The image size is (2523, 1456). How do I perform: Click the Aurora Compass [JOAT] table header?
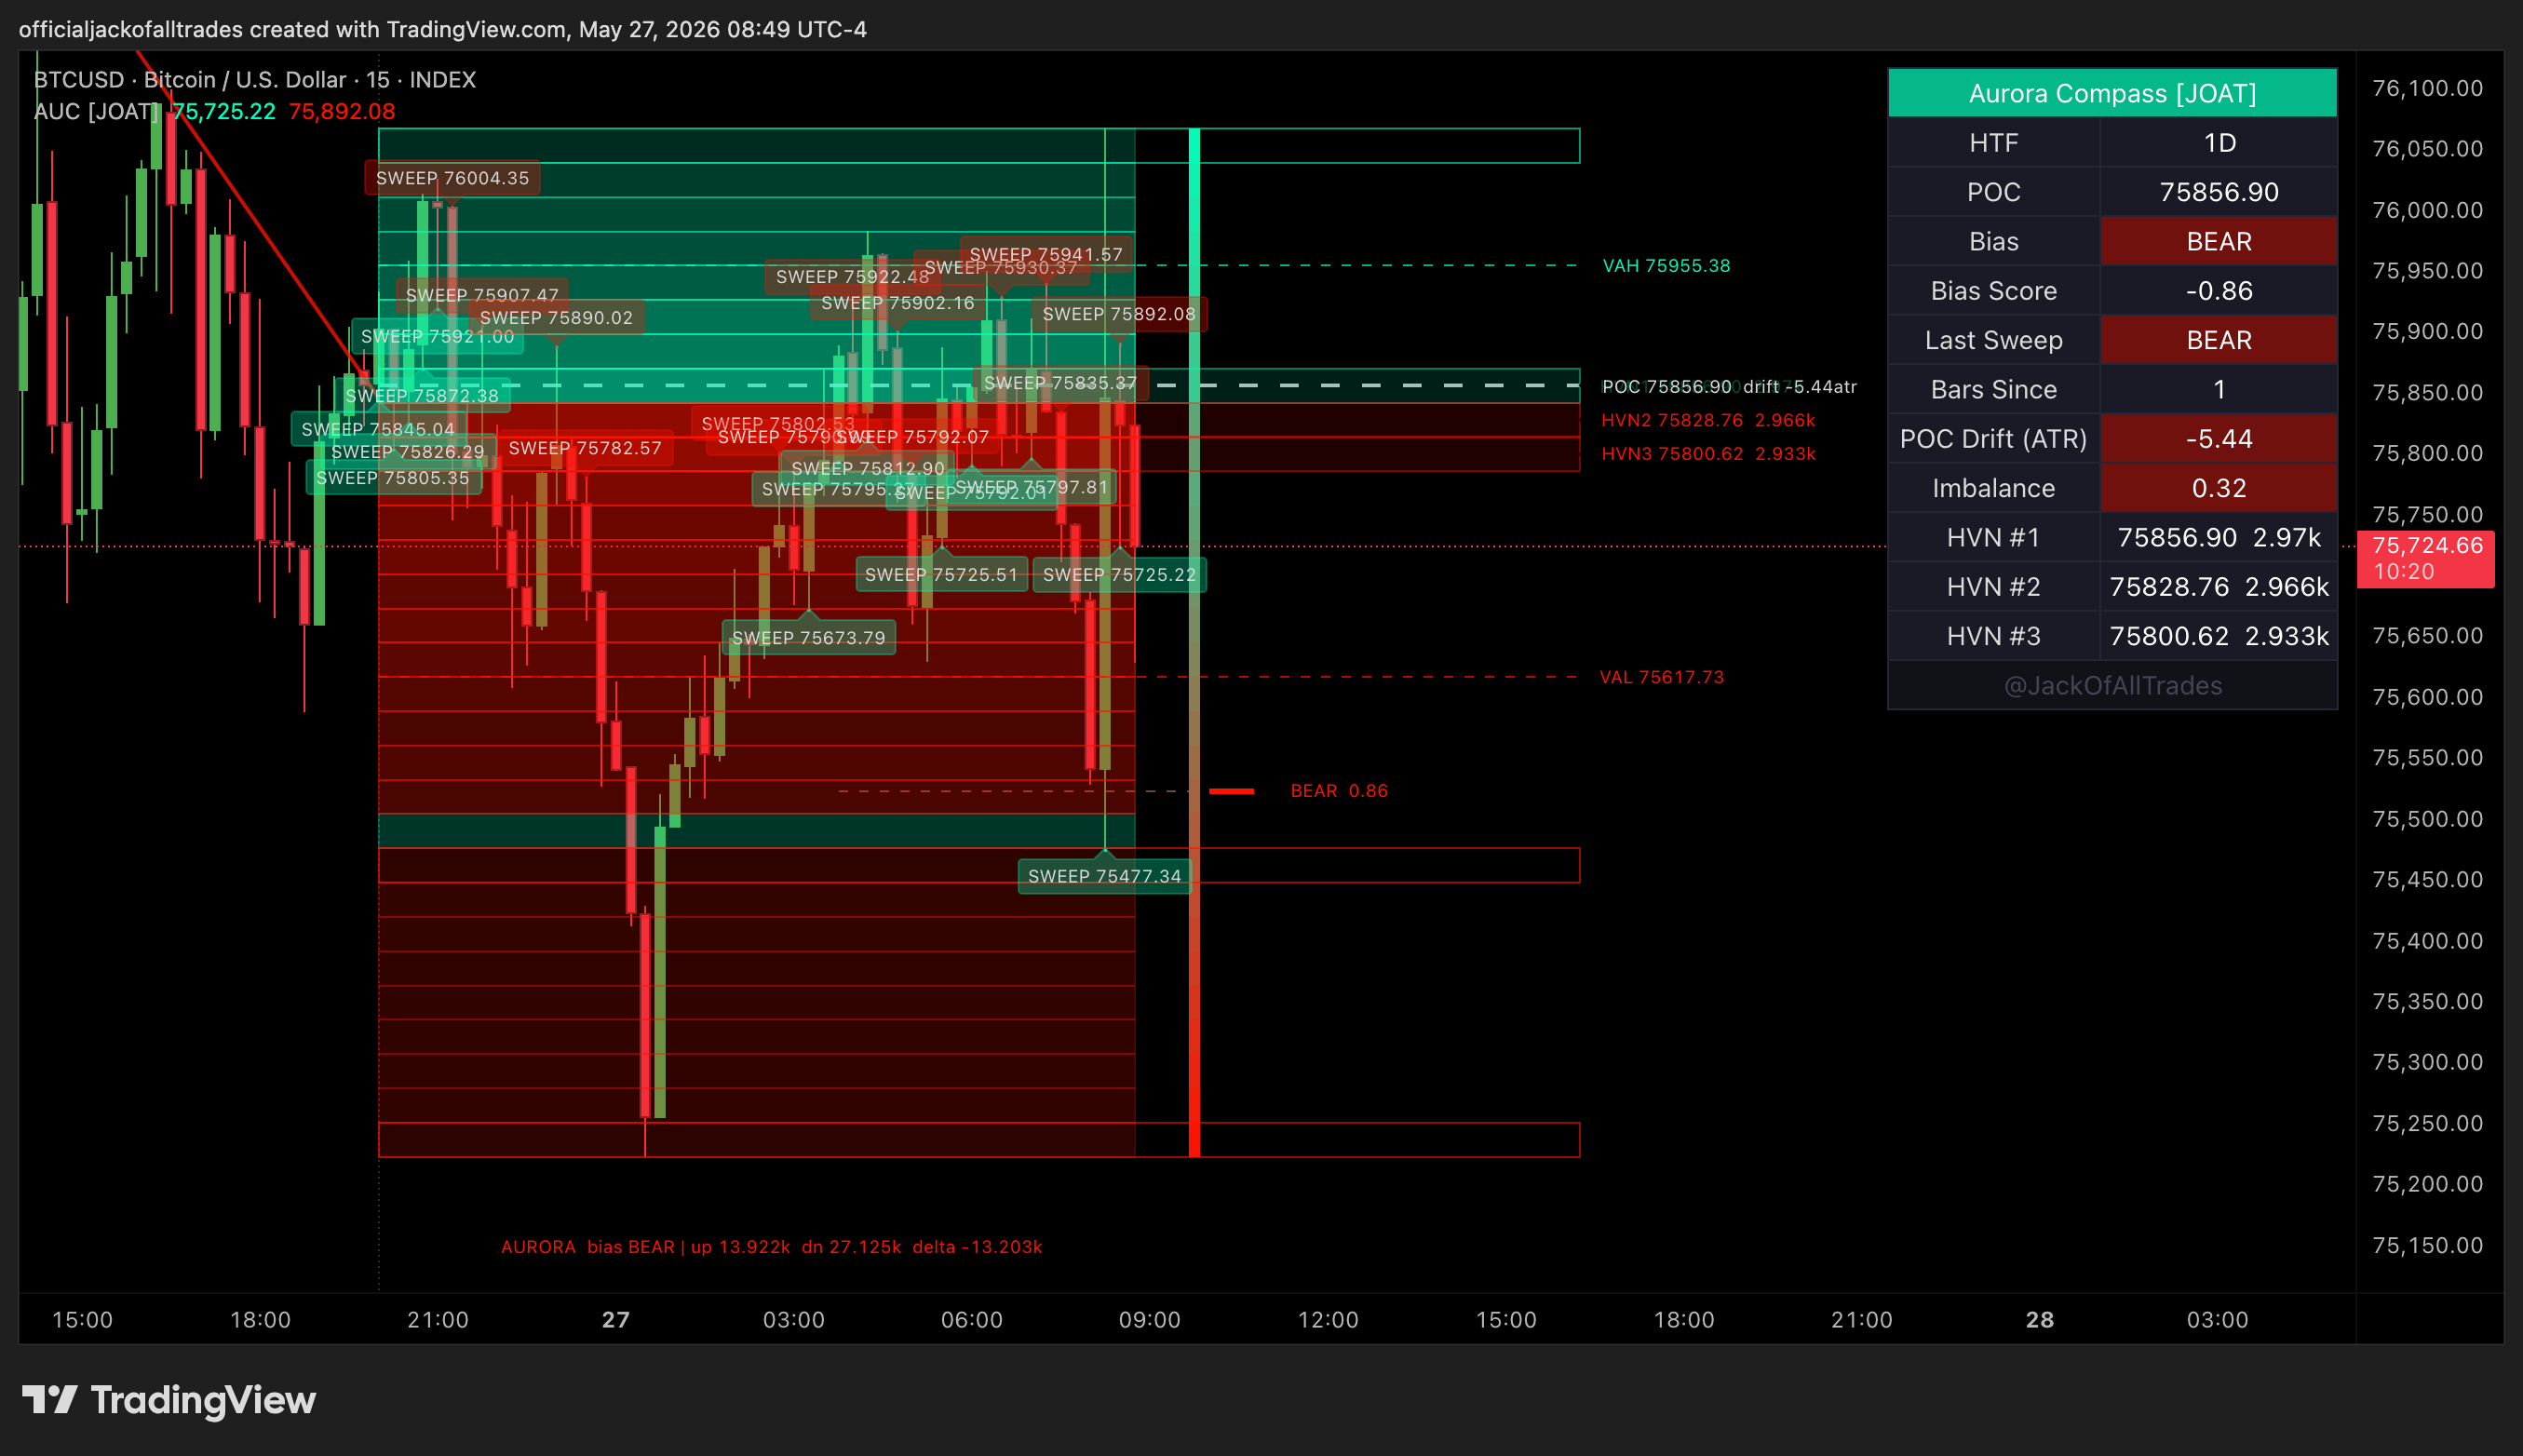[2112, 93]
